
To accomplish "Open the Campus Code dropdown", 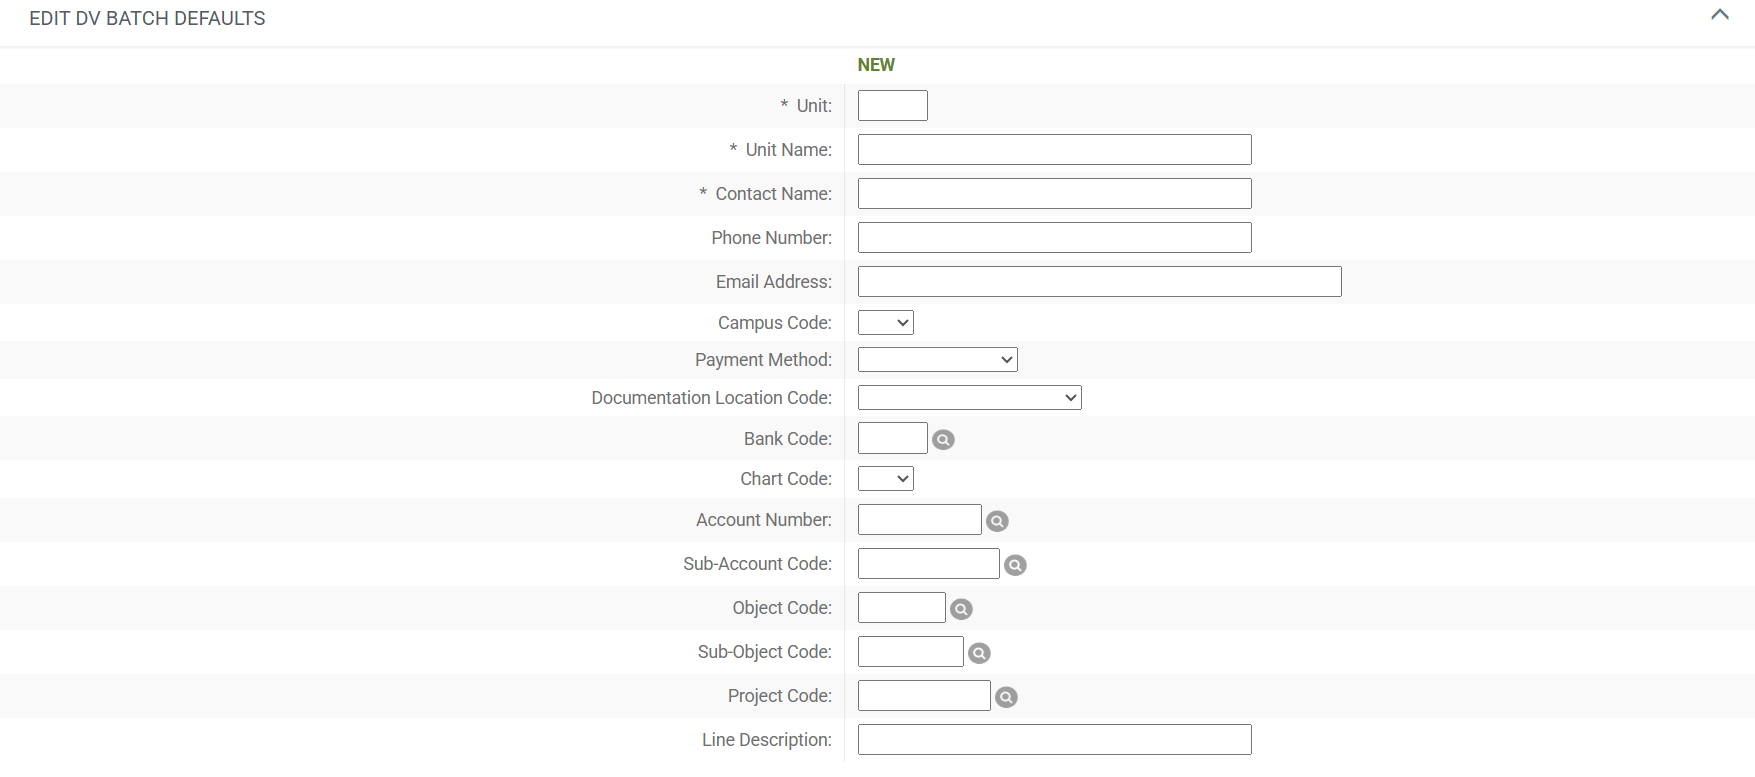I will (x=885, y=323).
